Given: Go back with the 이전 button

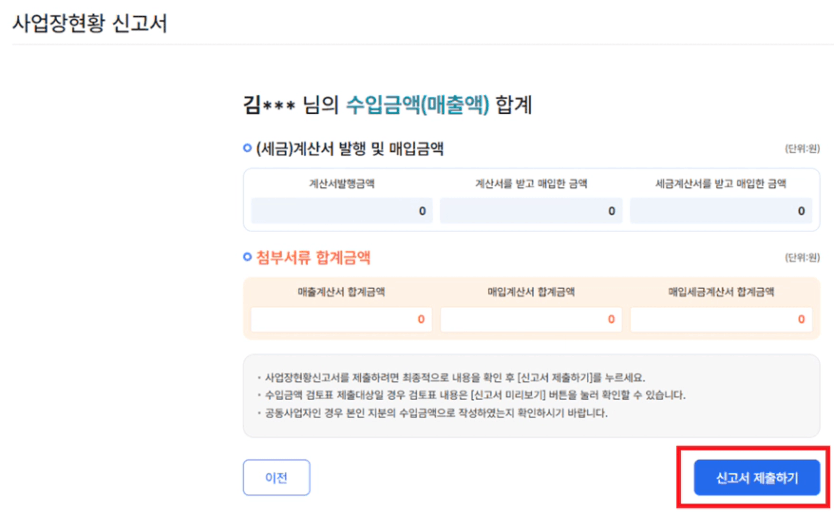Looking at the screenshot, I should [276, 478].
